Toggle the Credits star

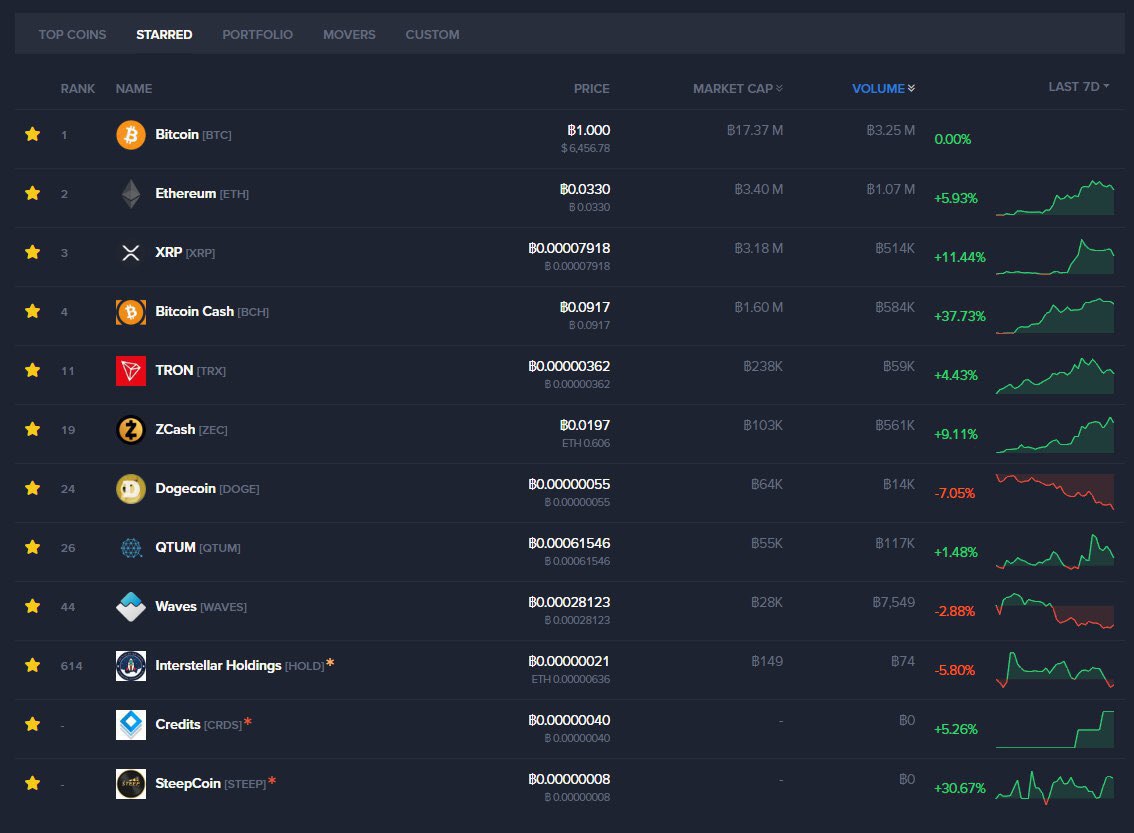(33, 724)
